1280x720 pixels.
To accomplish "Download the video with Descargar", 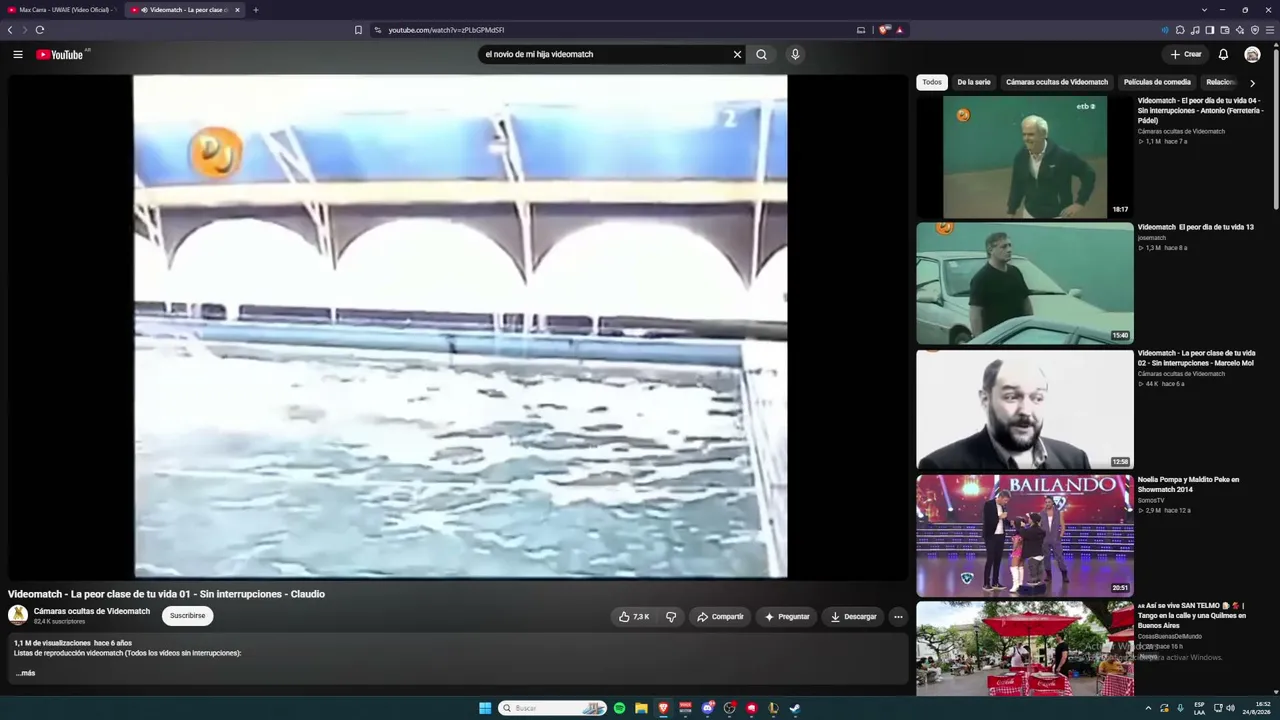I will (853, 617).
